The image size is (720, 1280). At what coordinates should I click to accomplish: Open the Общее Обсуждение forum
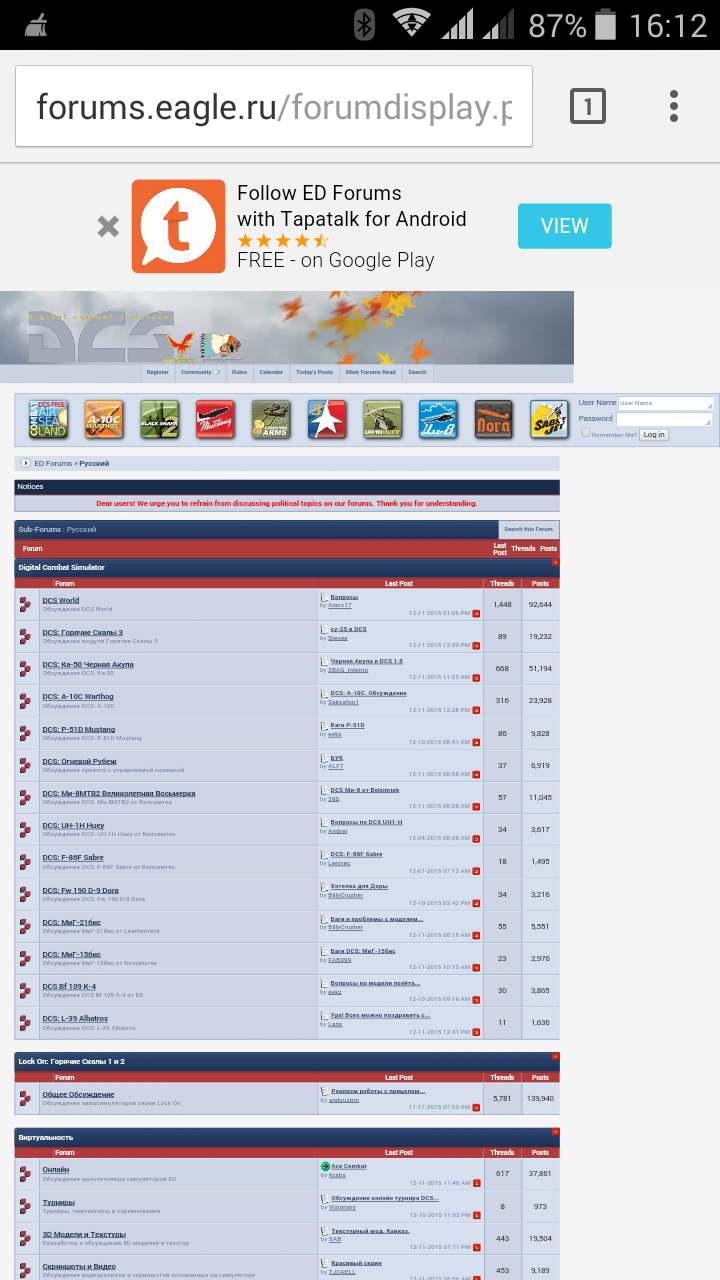coord(78,1094)
